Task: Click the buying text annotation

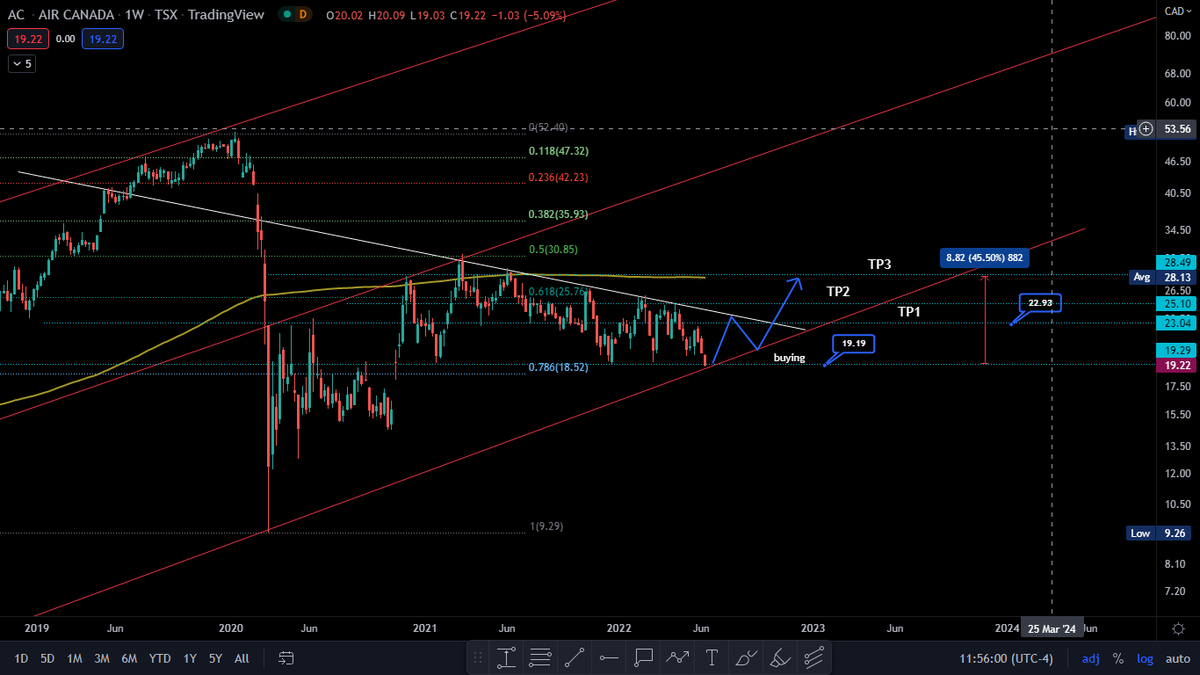Action: [x=789, y=357]
